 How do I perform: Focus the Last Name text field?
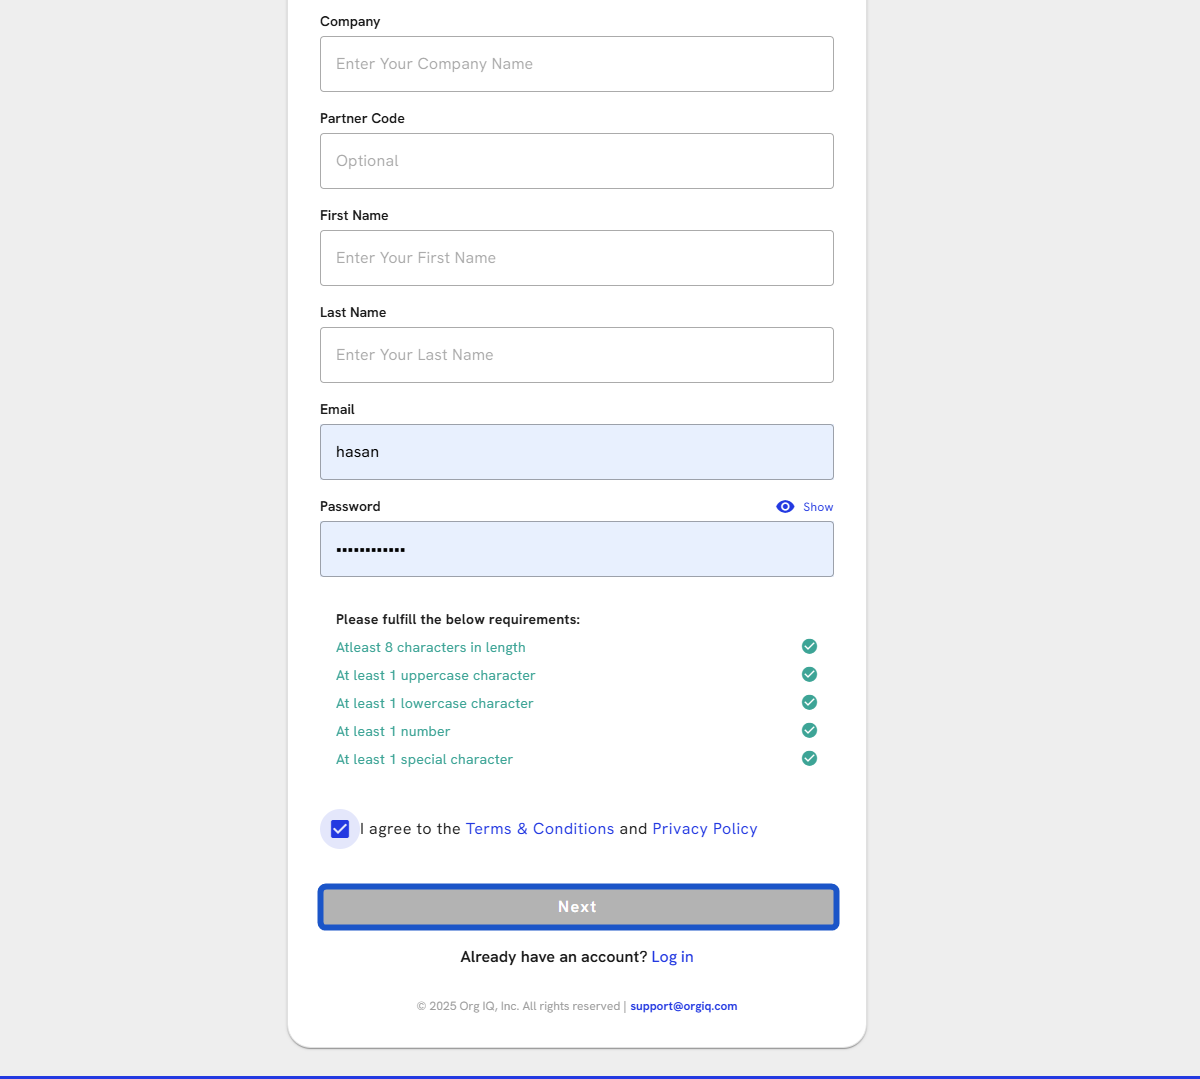577,355
